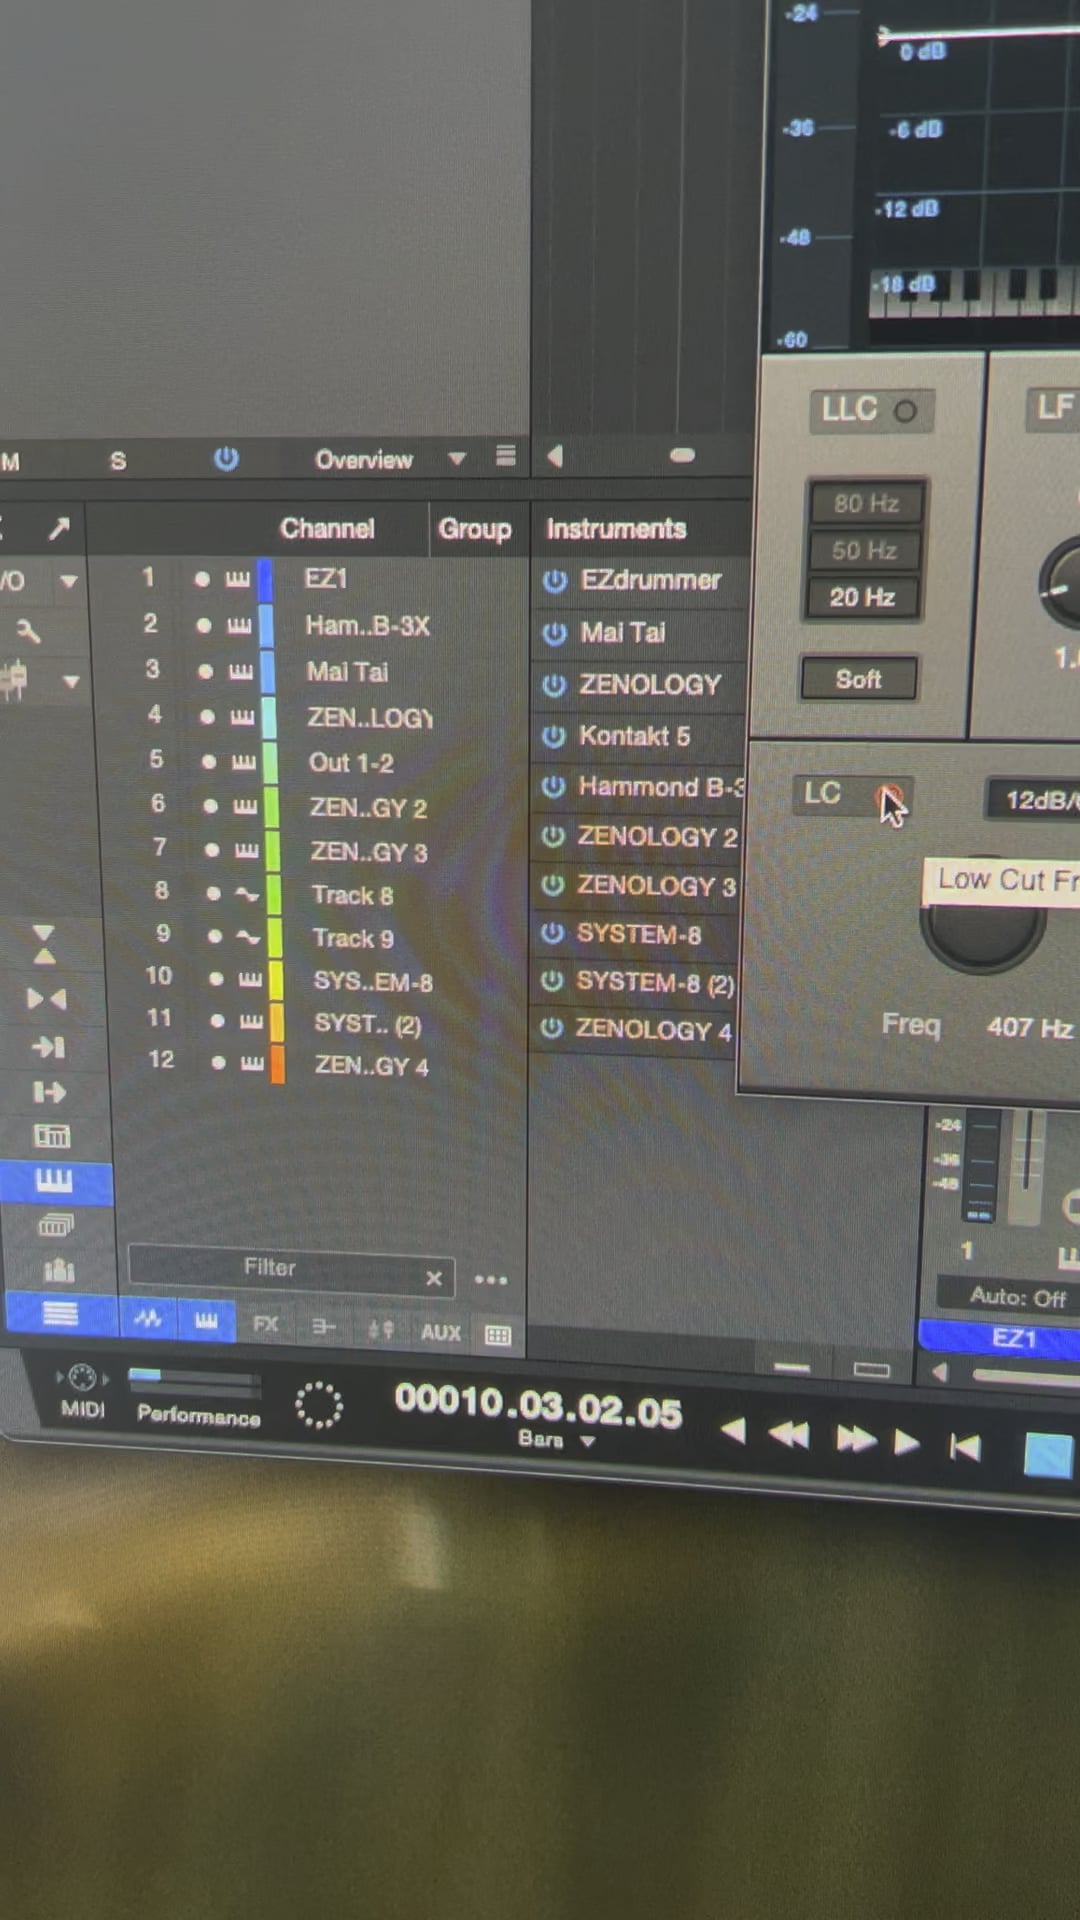This screenshot has width=1080, height=1920.
Task: Click the FX channels filter icon
Action: click(x=265, y=1325)
